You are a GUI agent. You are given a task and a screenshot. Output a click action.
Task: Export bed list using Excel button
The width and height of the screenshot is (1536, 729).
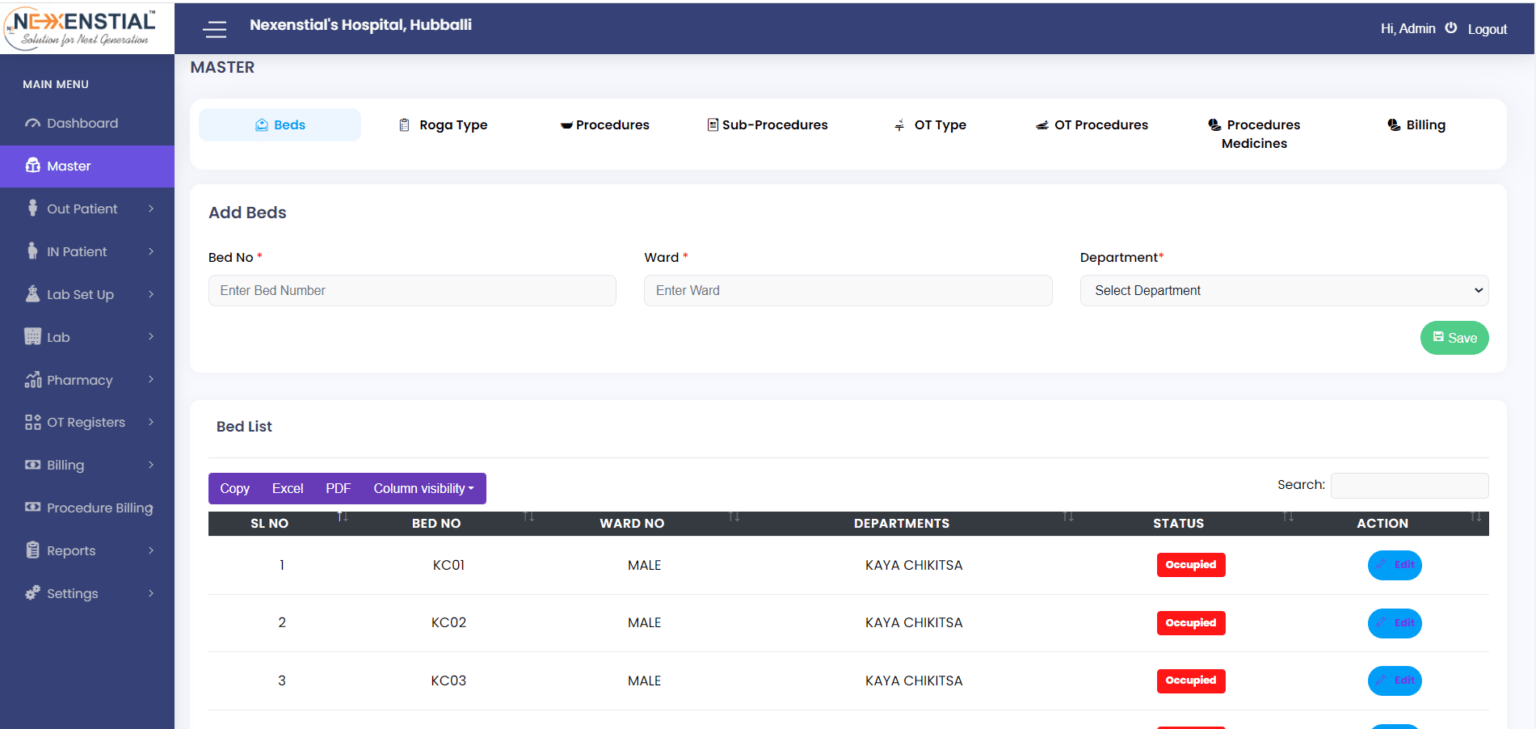point(287,489)
